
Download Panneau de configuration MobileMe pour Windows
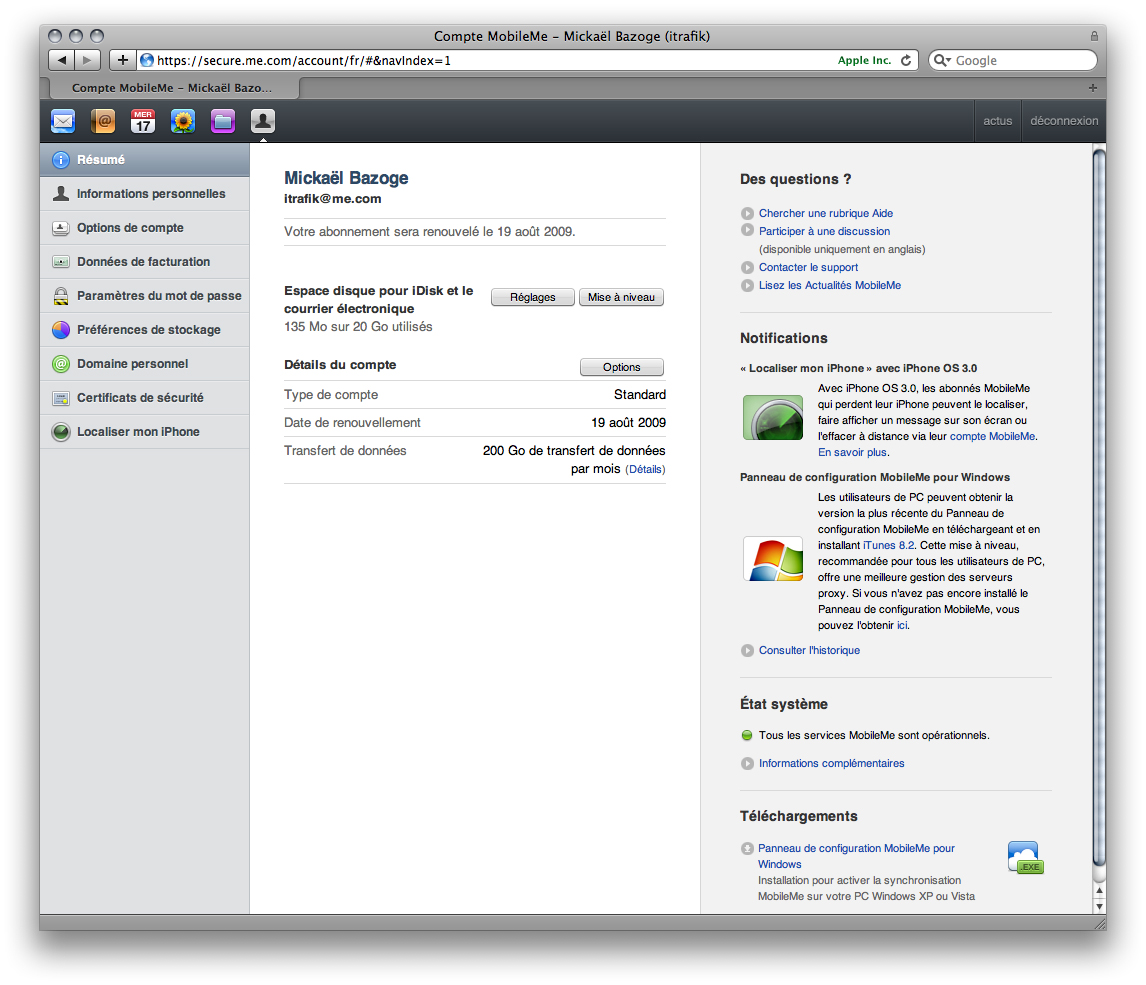856,856
